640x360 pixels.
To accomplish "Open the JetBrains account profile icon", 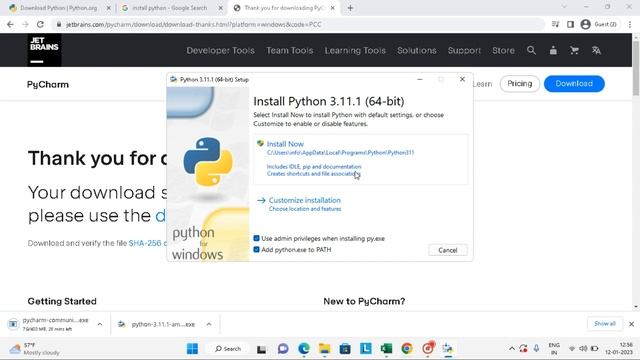I will 553,50.
